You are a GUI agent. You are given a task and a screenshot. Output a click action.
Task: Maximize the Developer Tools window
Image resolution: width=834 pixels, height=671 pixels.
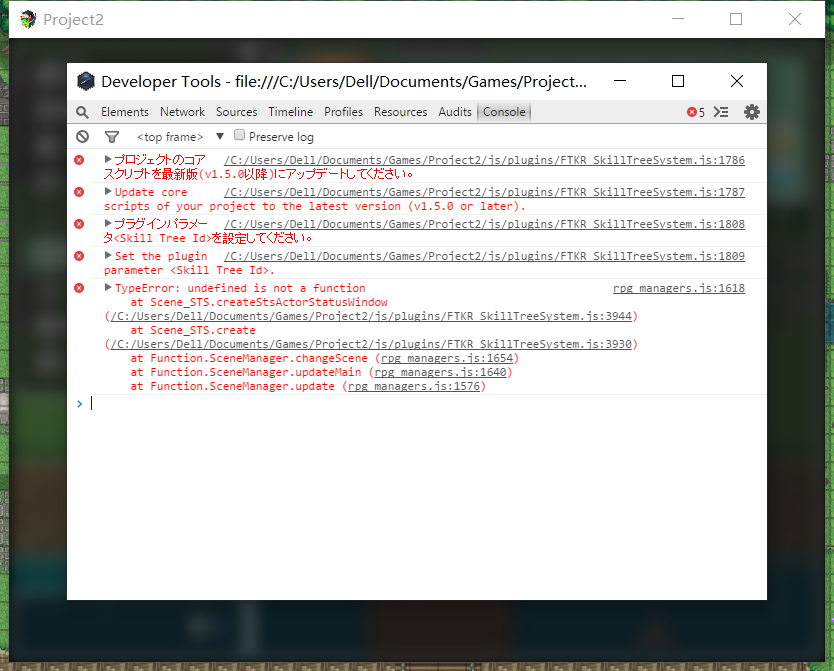click(x=678, y=81)
